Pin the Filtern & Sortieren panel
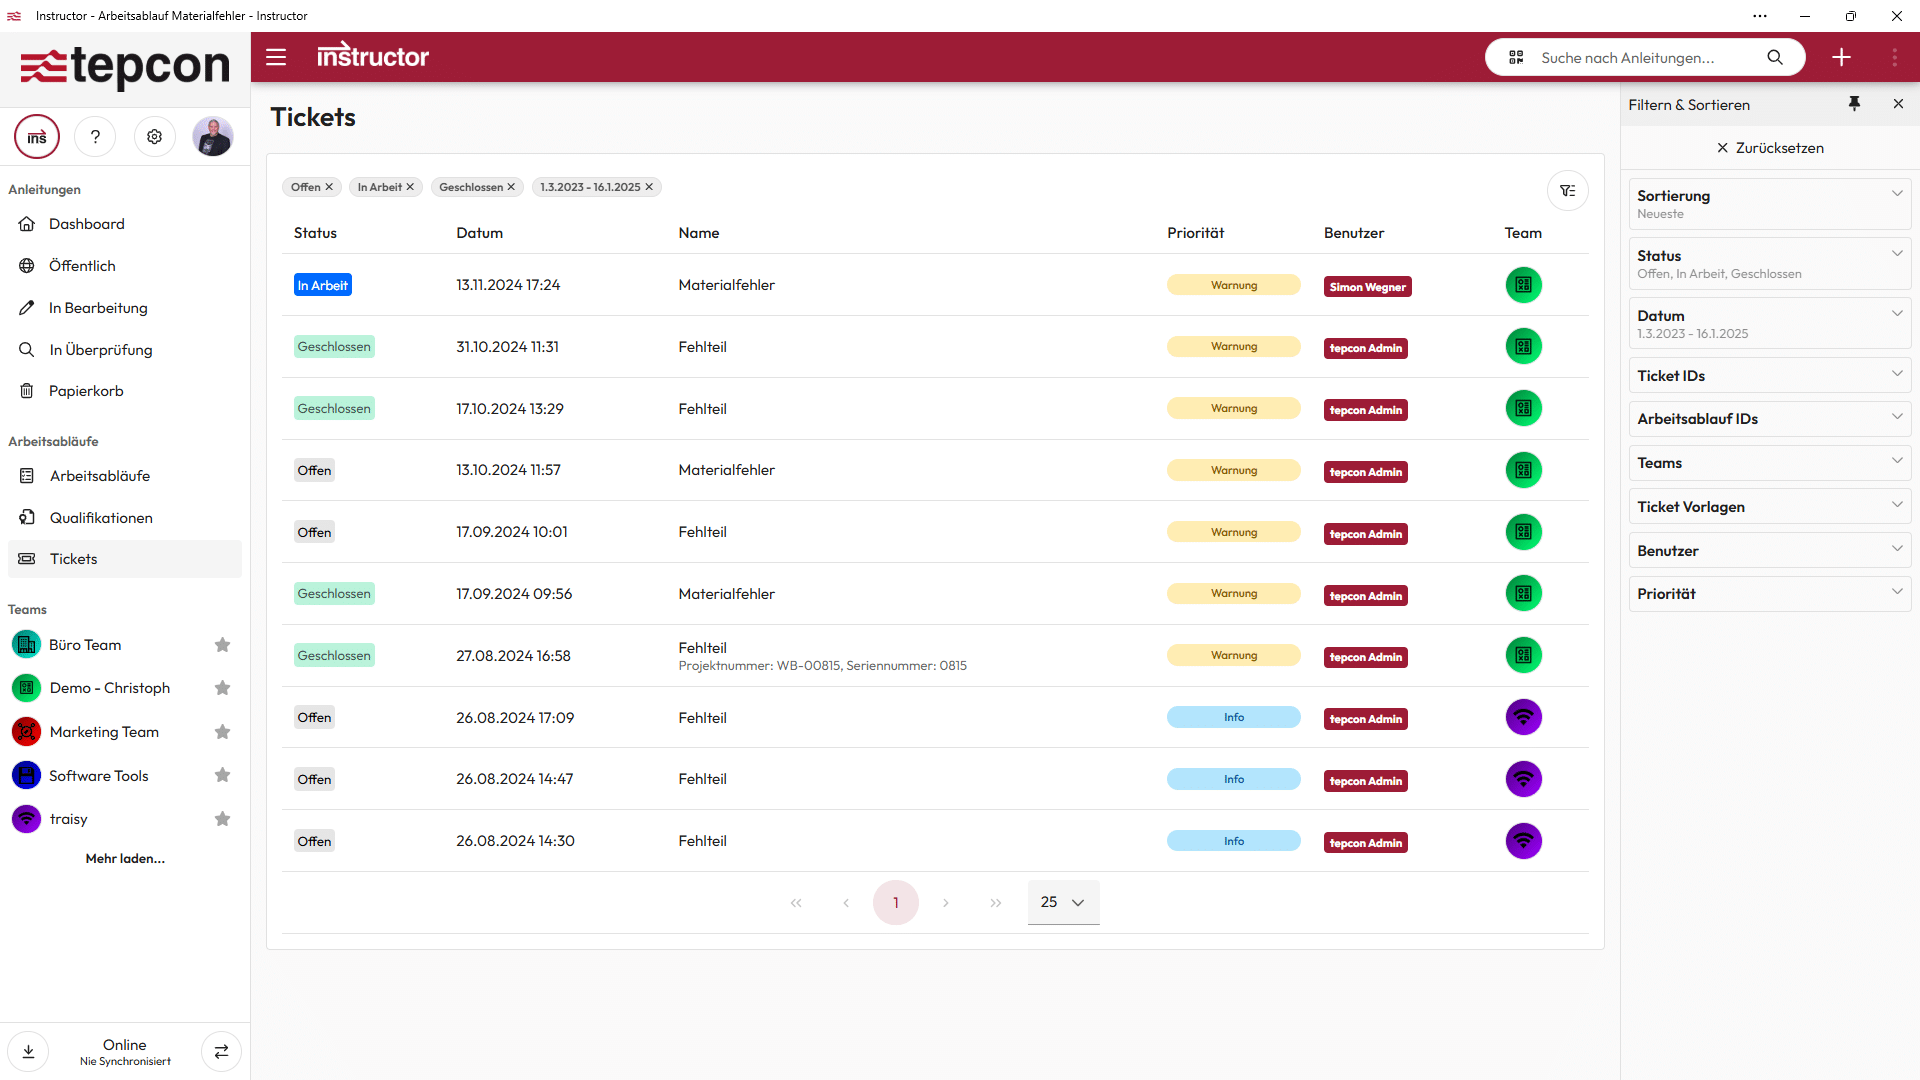 coord(1854,104)
